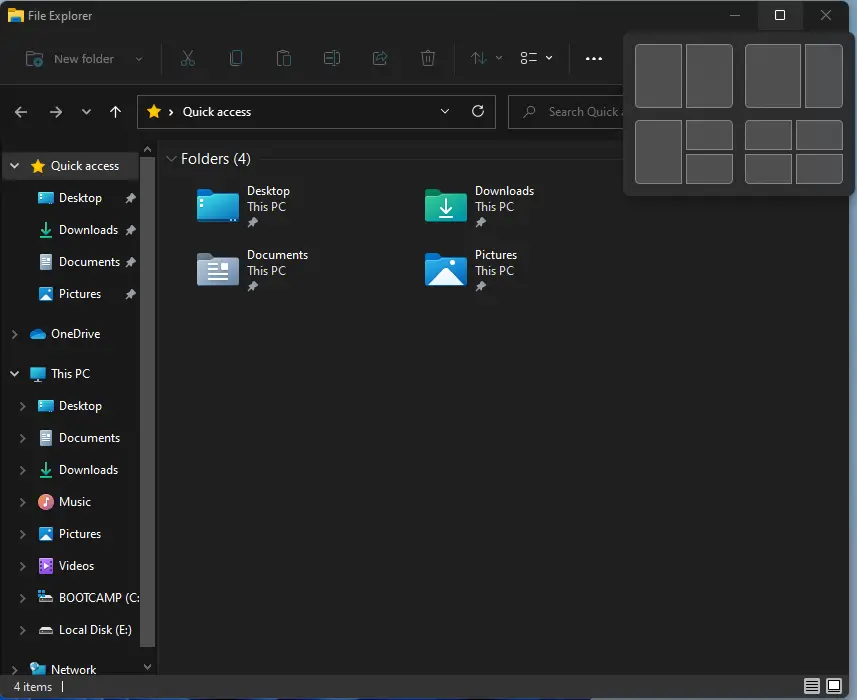Click the navigation pane scrollbar

point(148,402)
